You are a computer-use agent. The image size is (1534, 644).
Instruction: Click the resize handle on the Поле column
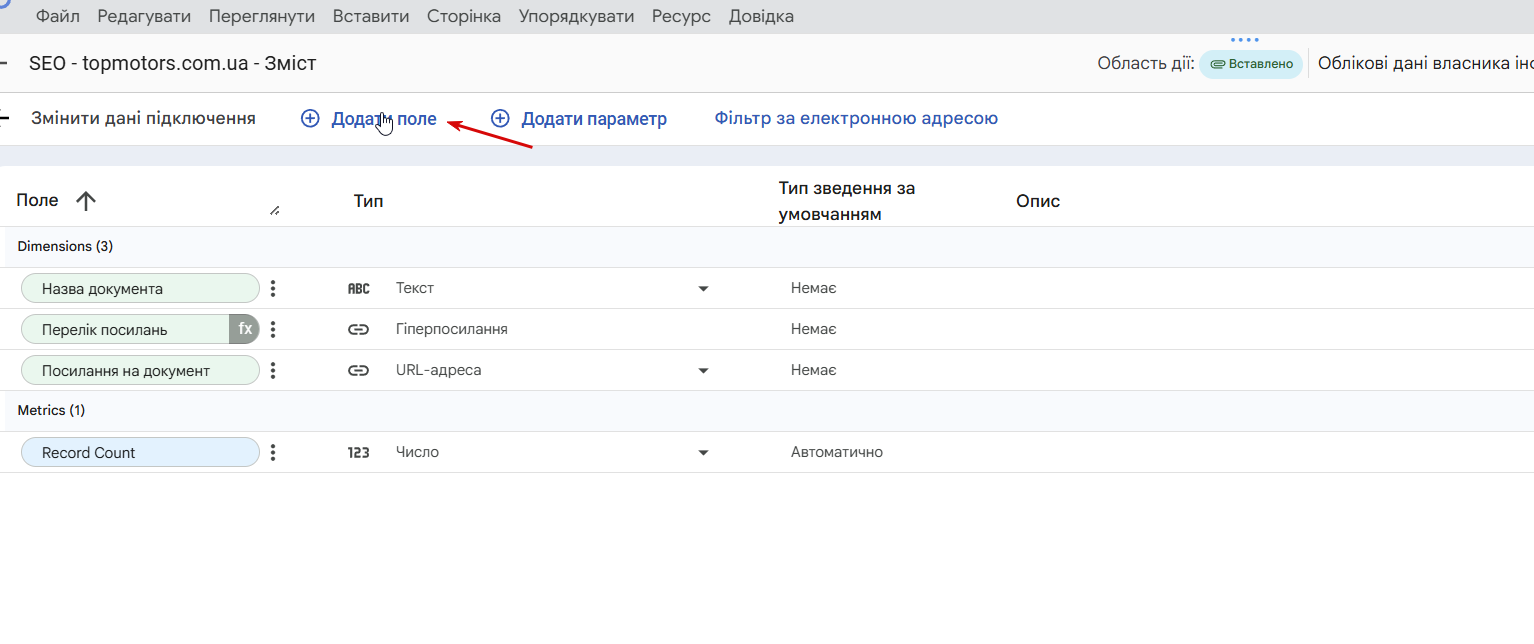pyautogui.click(x=275, y=210)
